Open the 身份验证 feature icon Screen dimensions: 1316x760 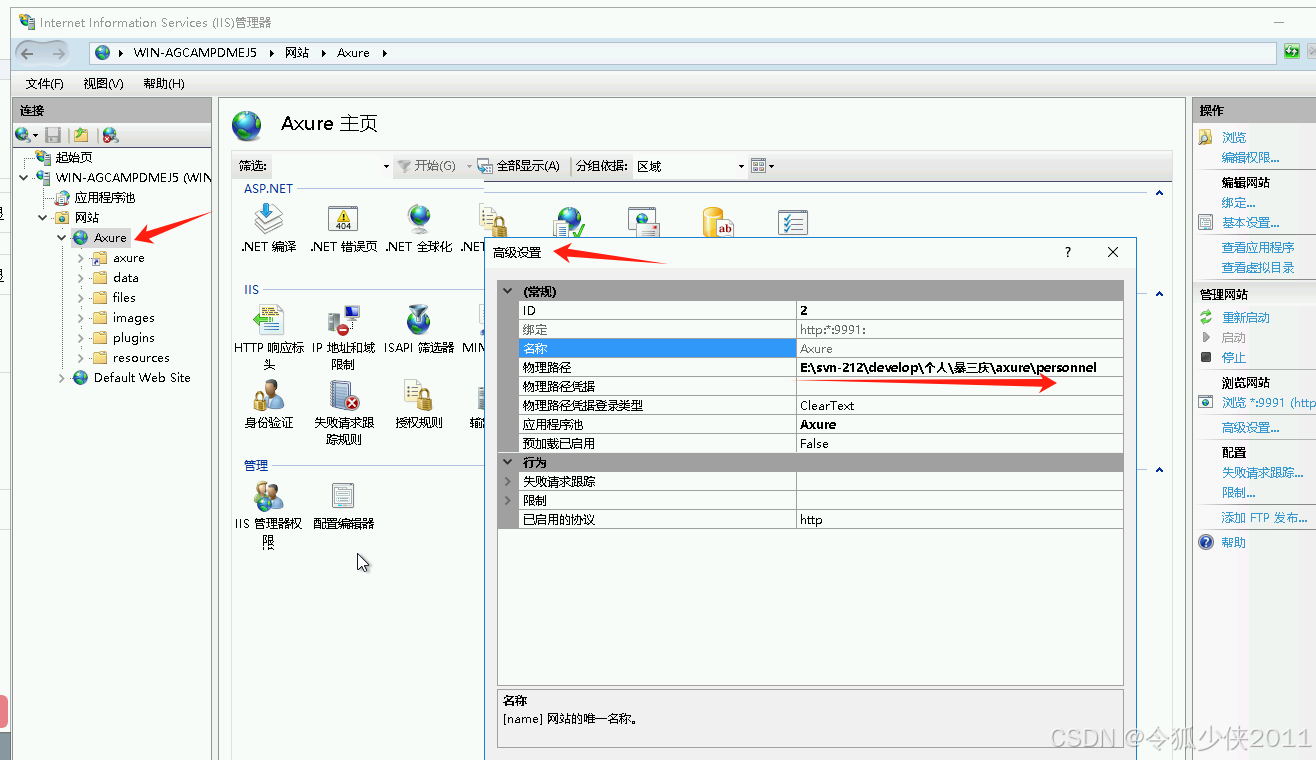(268, 396)
